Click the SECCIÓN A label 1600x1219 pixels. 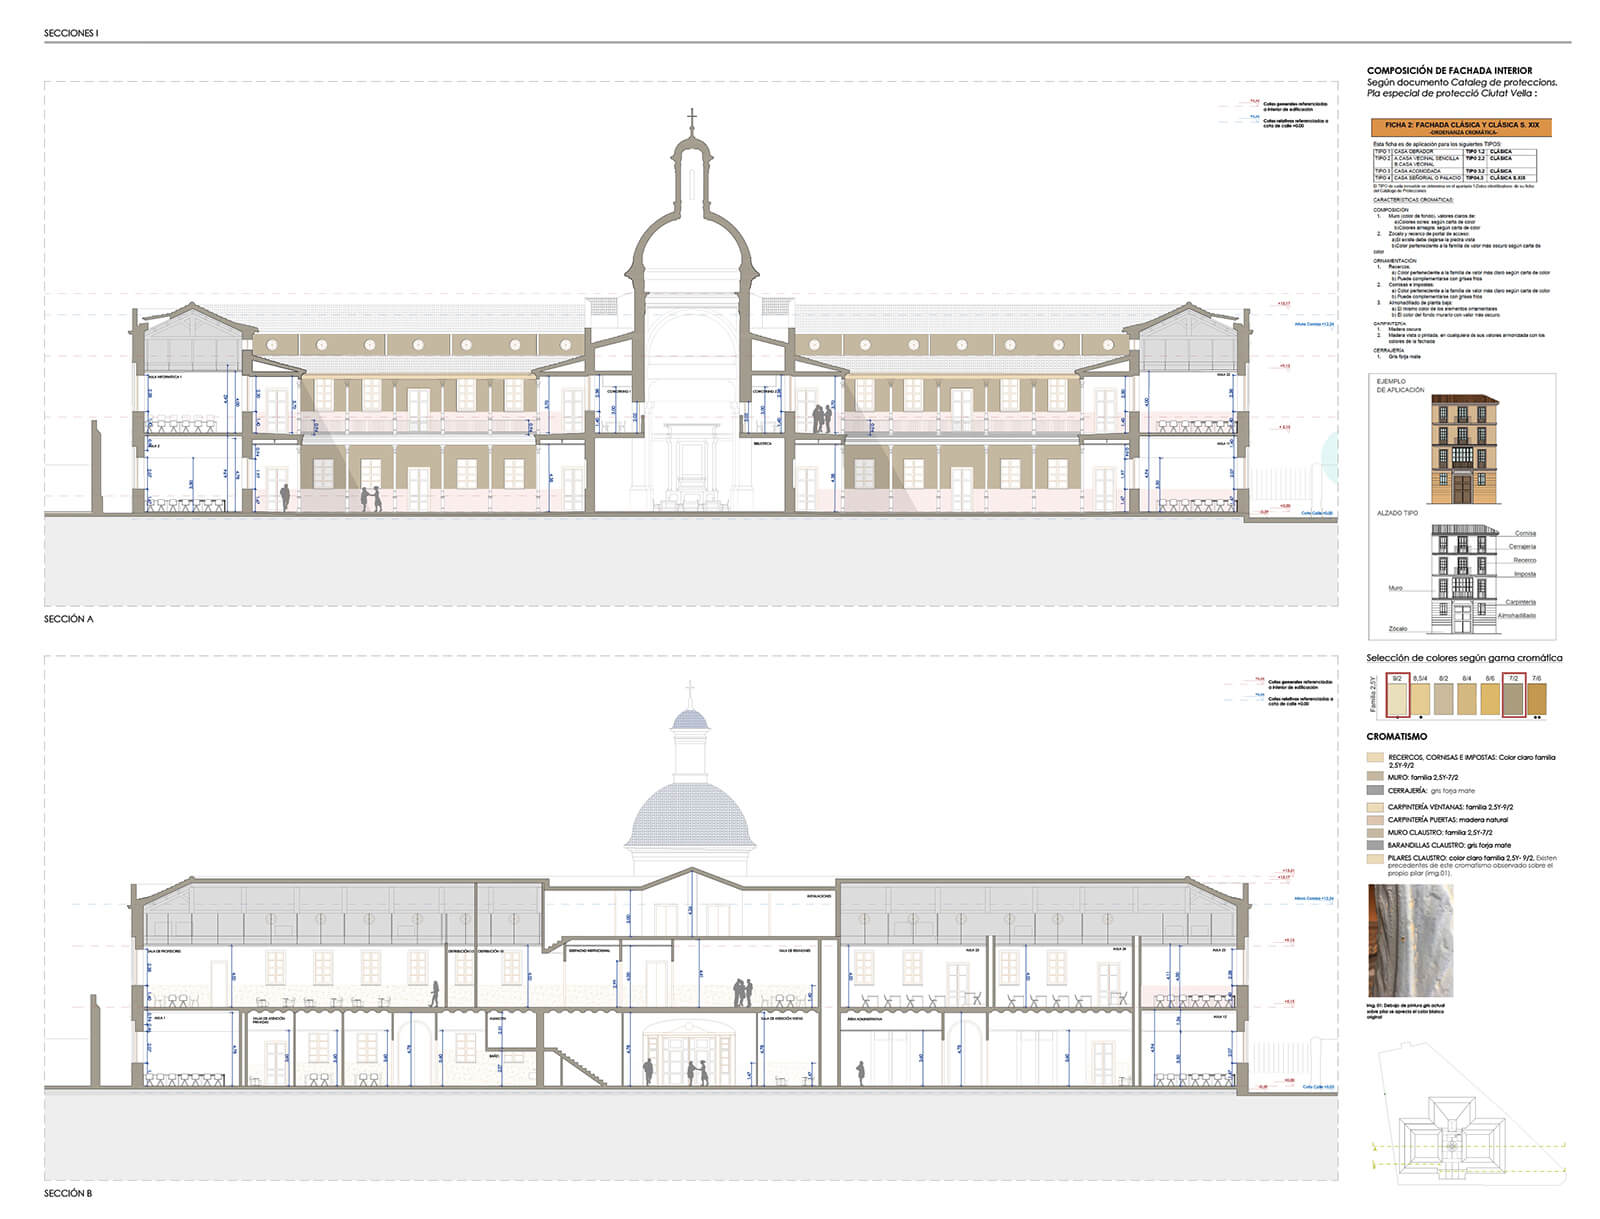point(68,620)
